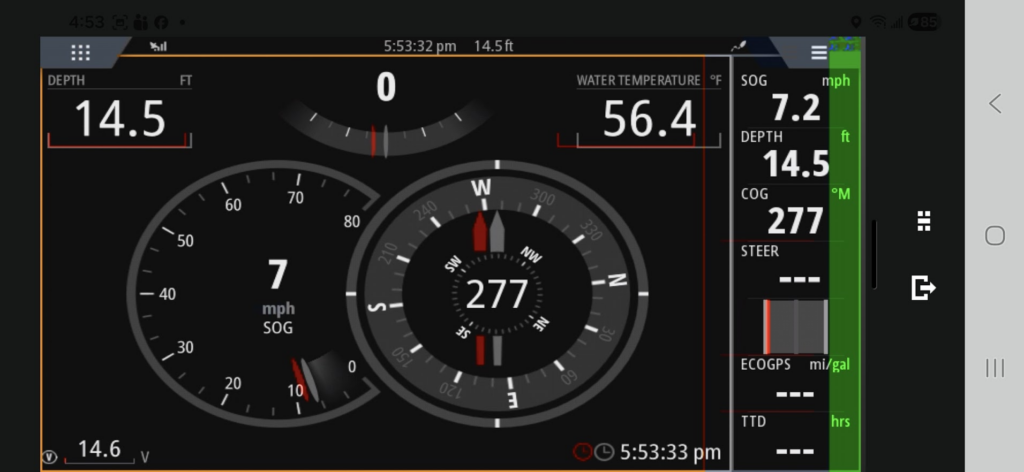Open the home pages grid icon
The height and width of the screenshot is (472, 1024).
click(x=81, y=53)
